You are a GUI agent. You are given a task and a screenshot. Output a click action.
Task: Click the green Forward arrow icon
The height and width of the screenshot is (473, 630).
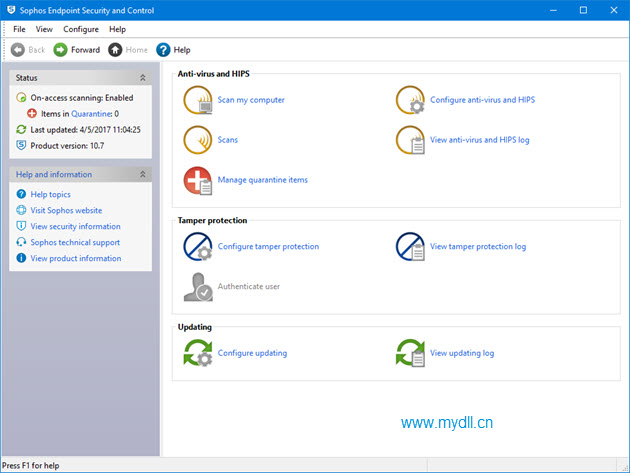[60, 50]
